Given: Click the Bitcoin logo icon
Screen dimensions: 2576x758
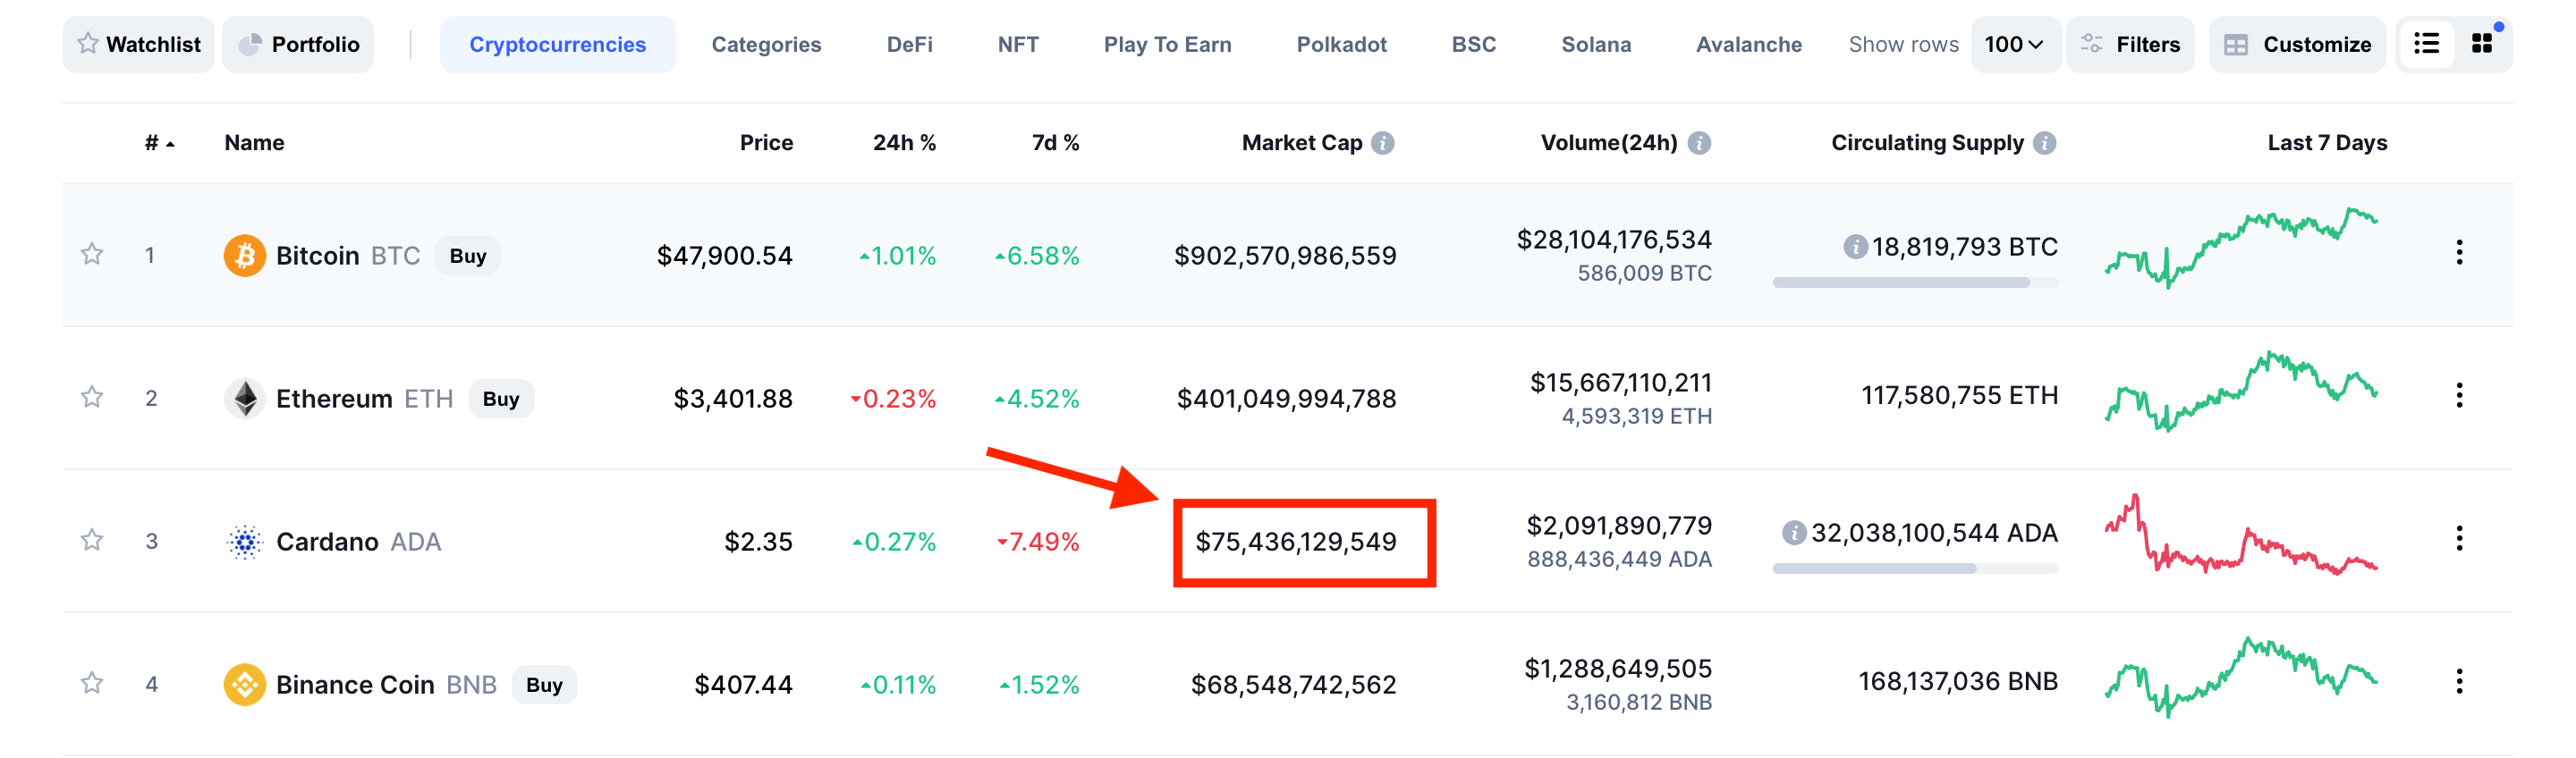Looking at the screenshot, I should tap(244, 255).
